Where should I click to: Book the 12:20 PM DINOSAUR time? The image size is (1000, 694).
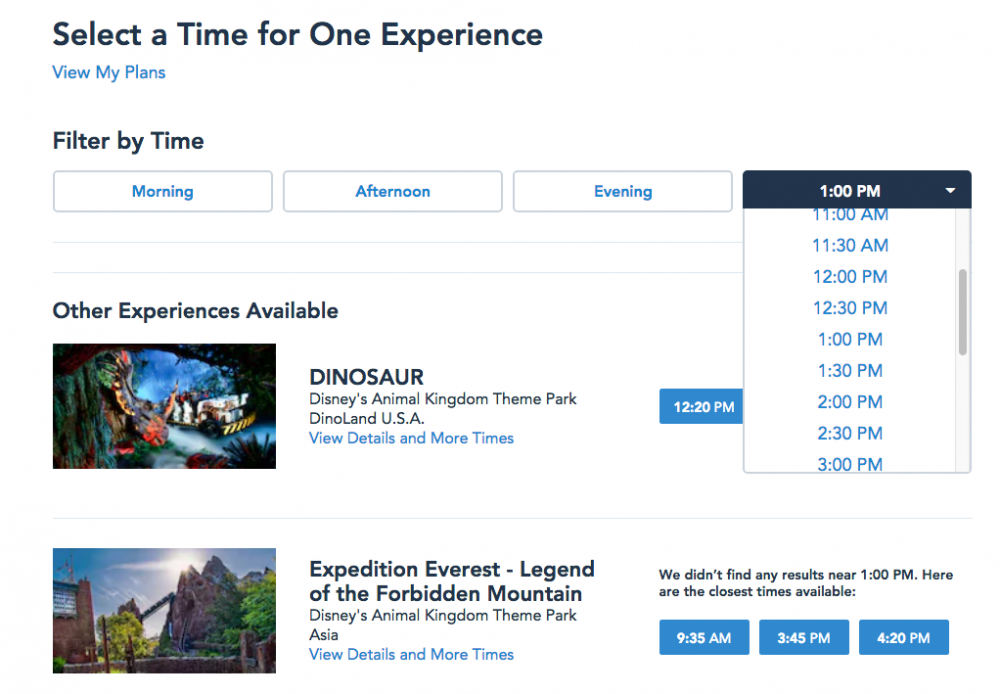pyautogui.click(x=702, y=407)
